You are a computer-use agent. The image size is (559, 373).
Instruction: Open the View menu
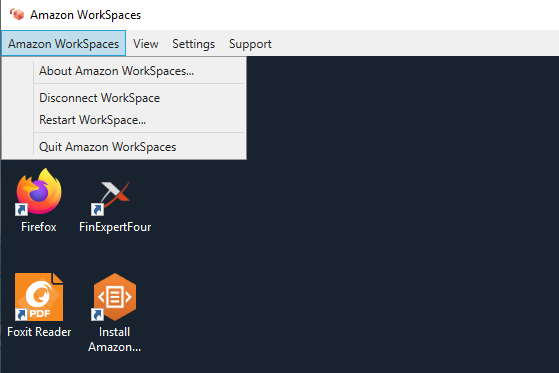[x=145, y=44]
